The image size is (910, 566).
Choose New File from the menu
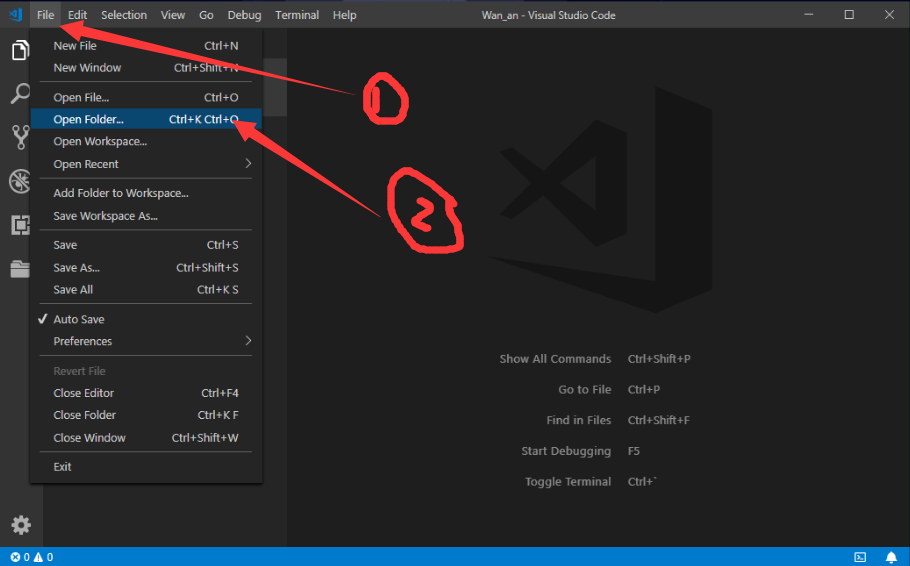coord(146,46)
